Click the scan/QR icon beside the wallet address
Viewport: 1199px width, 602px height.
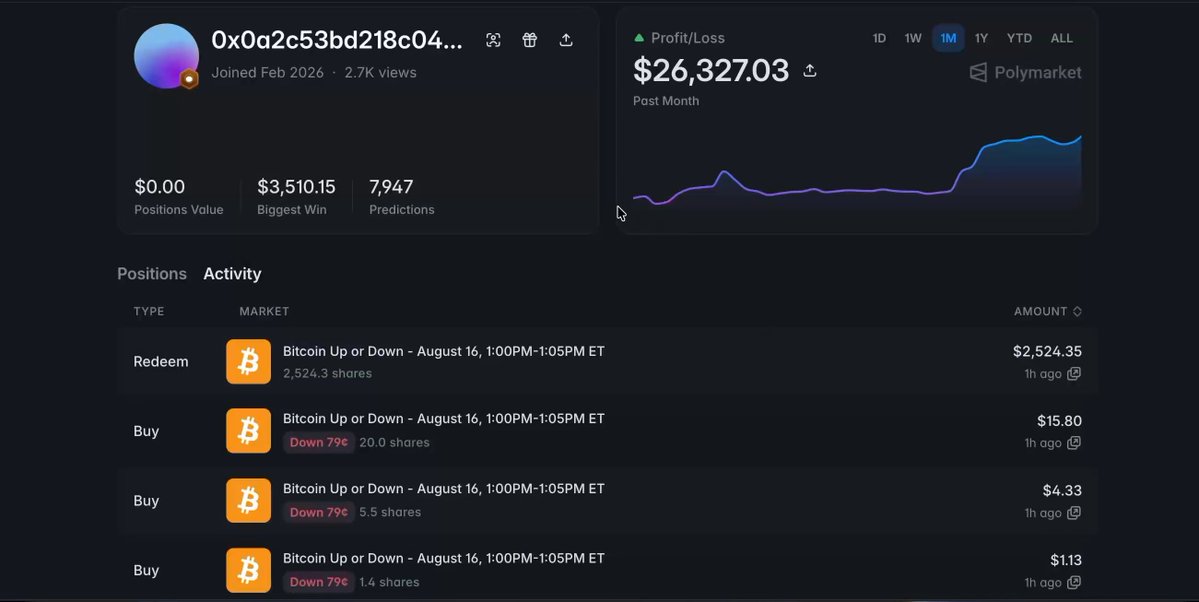click(493, 40)
